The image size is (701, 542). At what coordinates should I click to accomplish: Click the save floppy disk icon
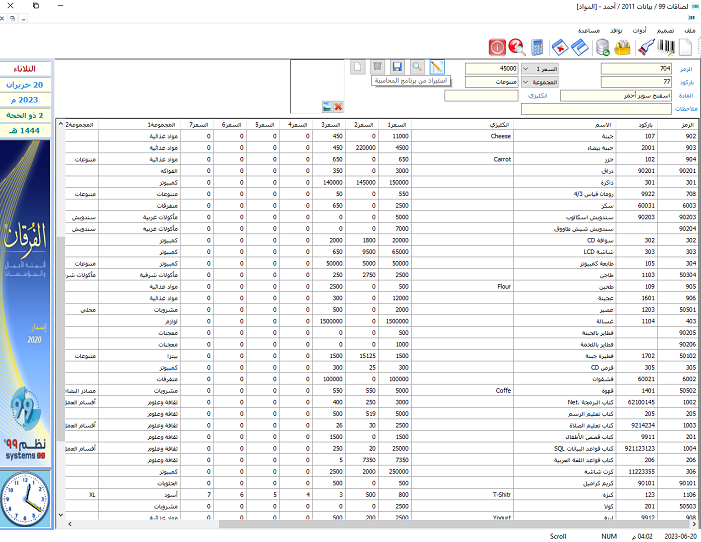(397, 66)
